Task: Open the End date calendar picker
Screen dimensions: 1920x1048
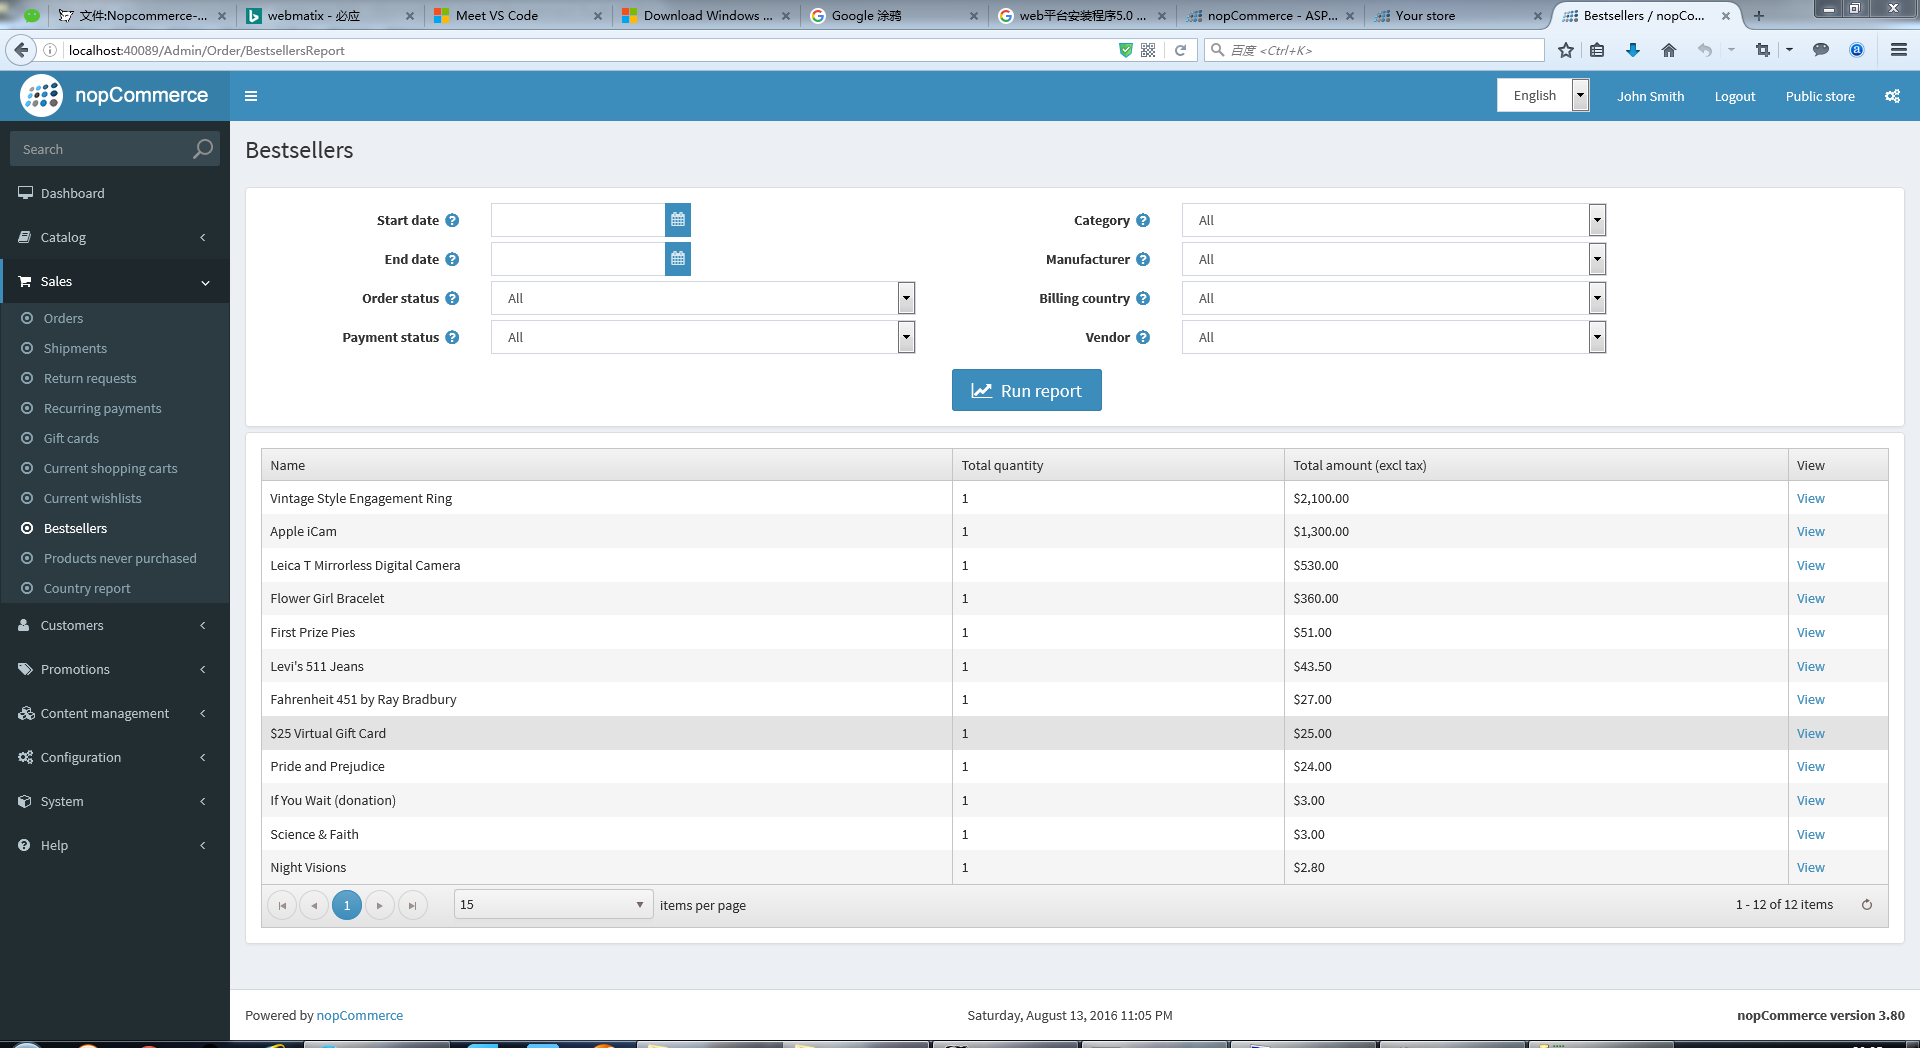Action: (x=678, y=259)
